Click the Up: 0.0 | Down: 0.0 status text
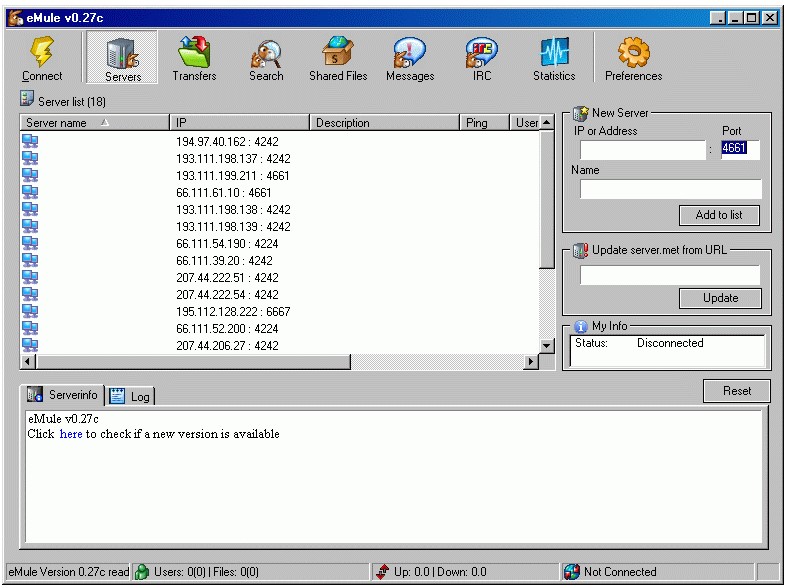Screen dimensions: 788x588 click(440, 572)
